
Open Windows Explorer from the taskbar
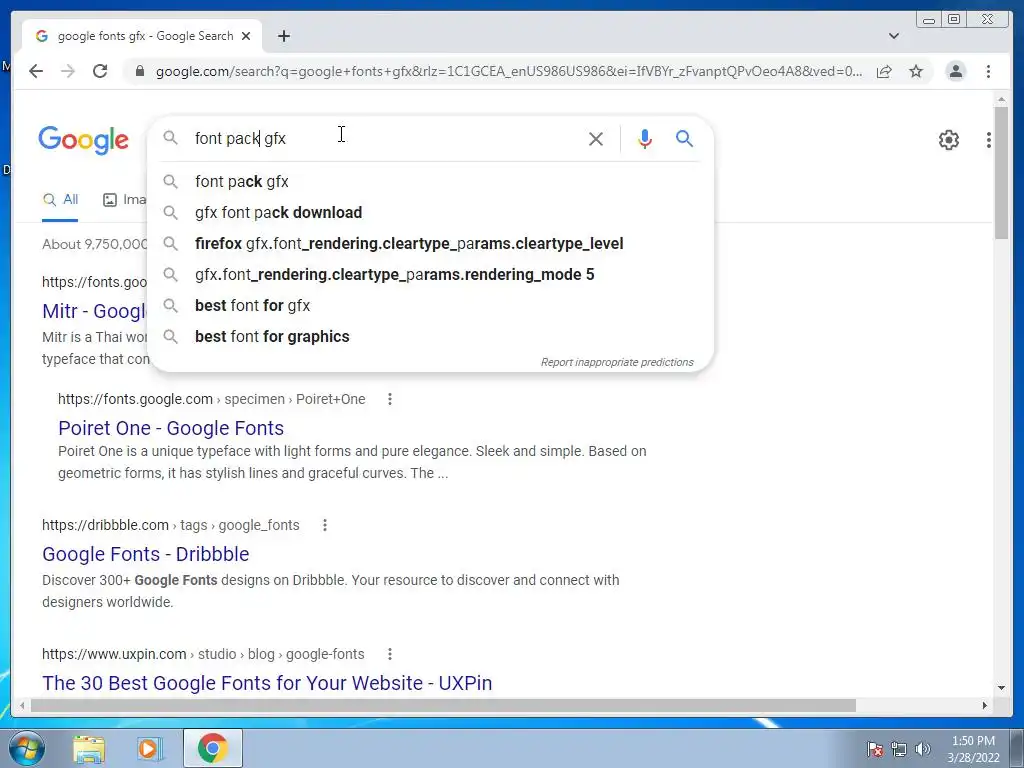tap(89, 748)
